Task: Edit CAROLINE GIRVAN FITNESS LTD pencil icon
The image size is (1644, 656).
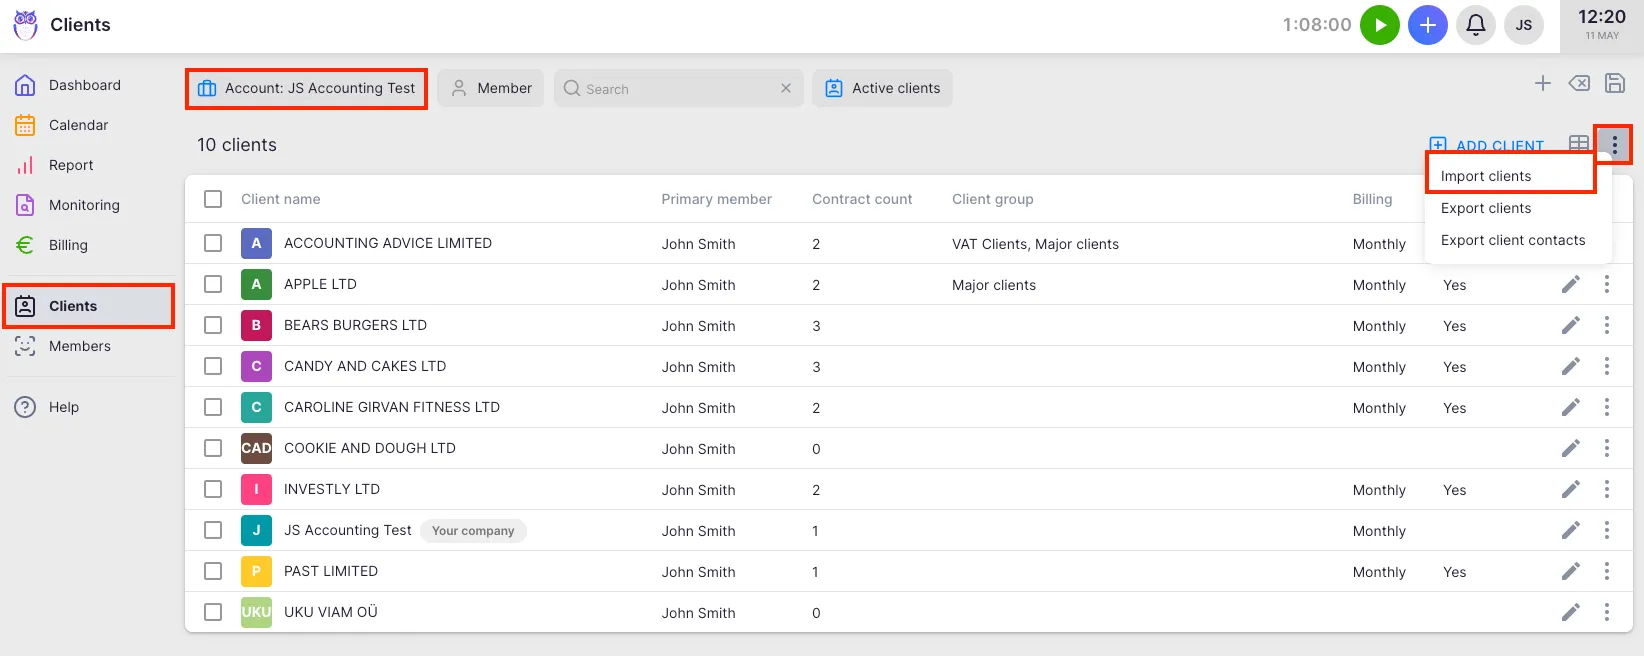Action: click(x=1571, y=407)
